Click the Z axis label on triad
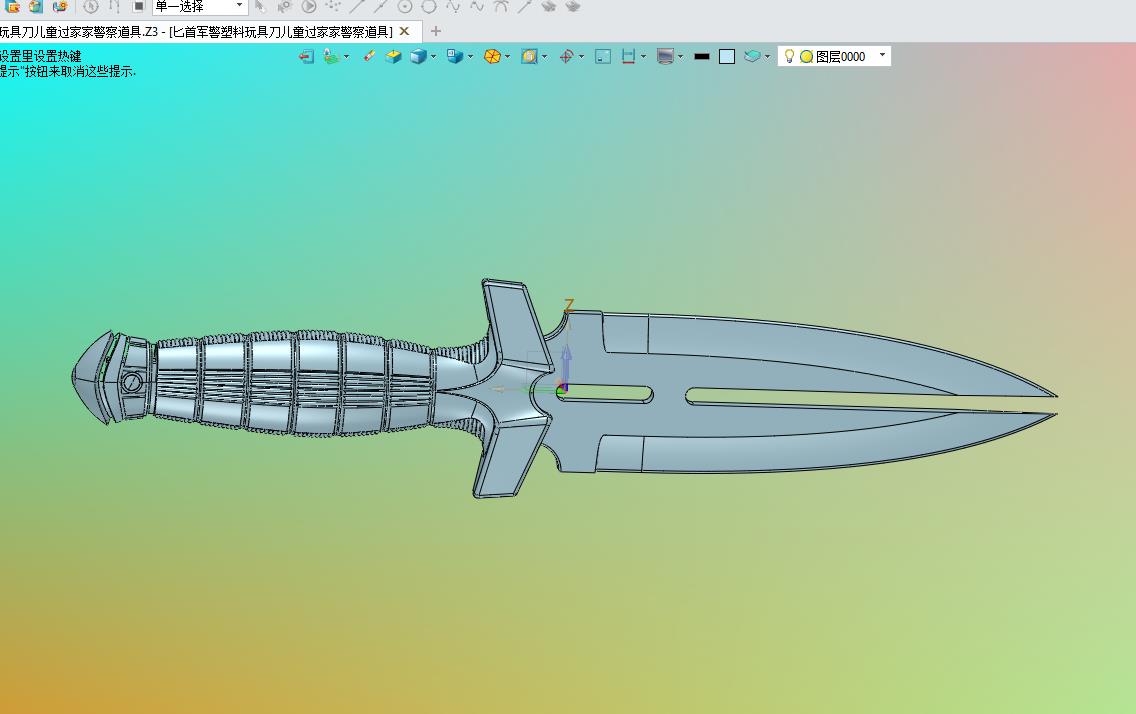 tap(569, 306)
